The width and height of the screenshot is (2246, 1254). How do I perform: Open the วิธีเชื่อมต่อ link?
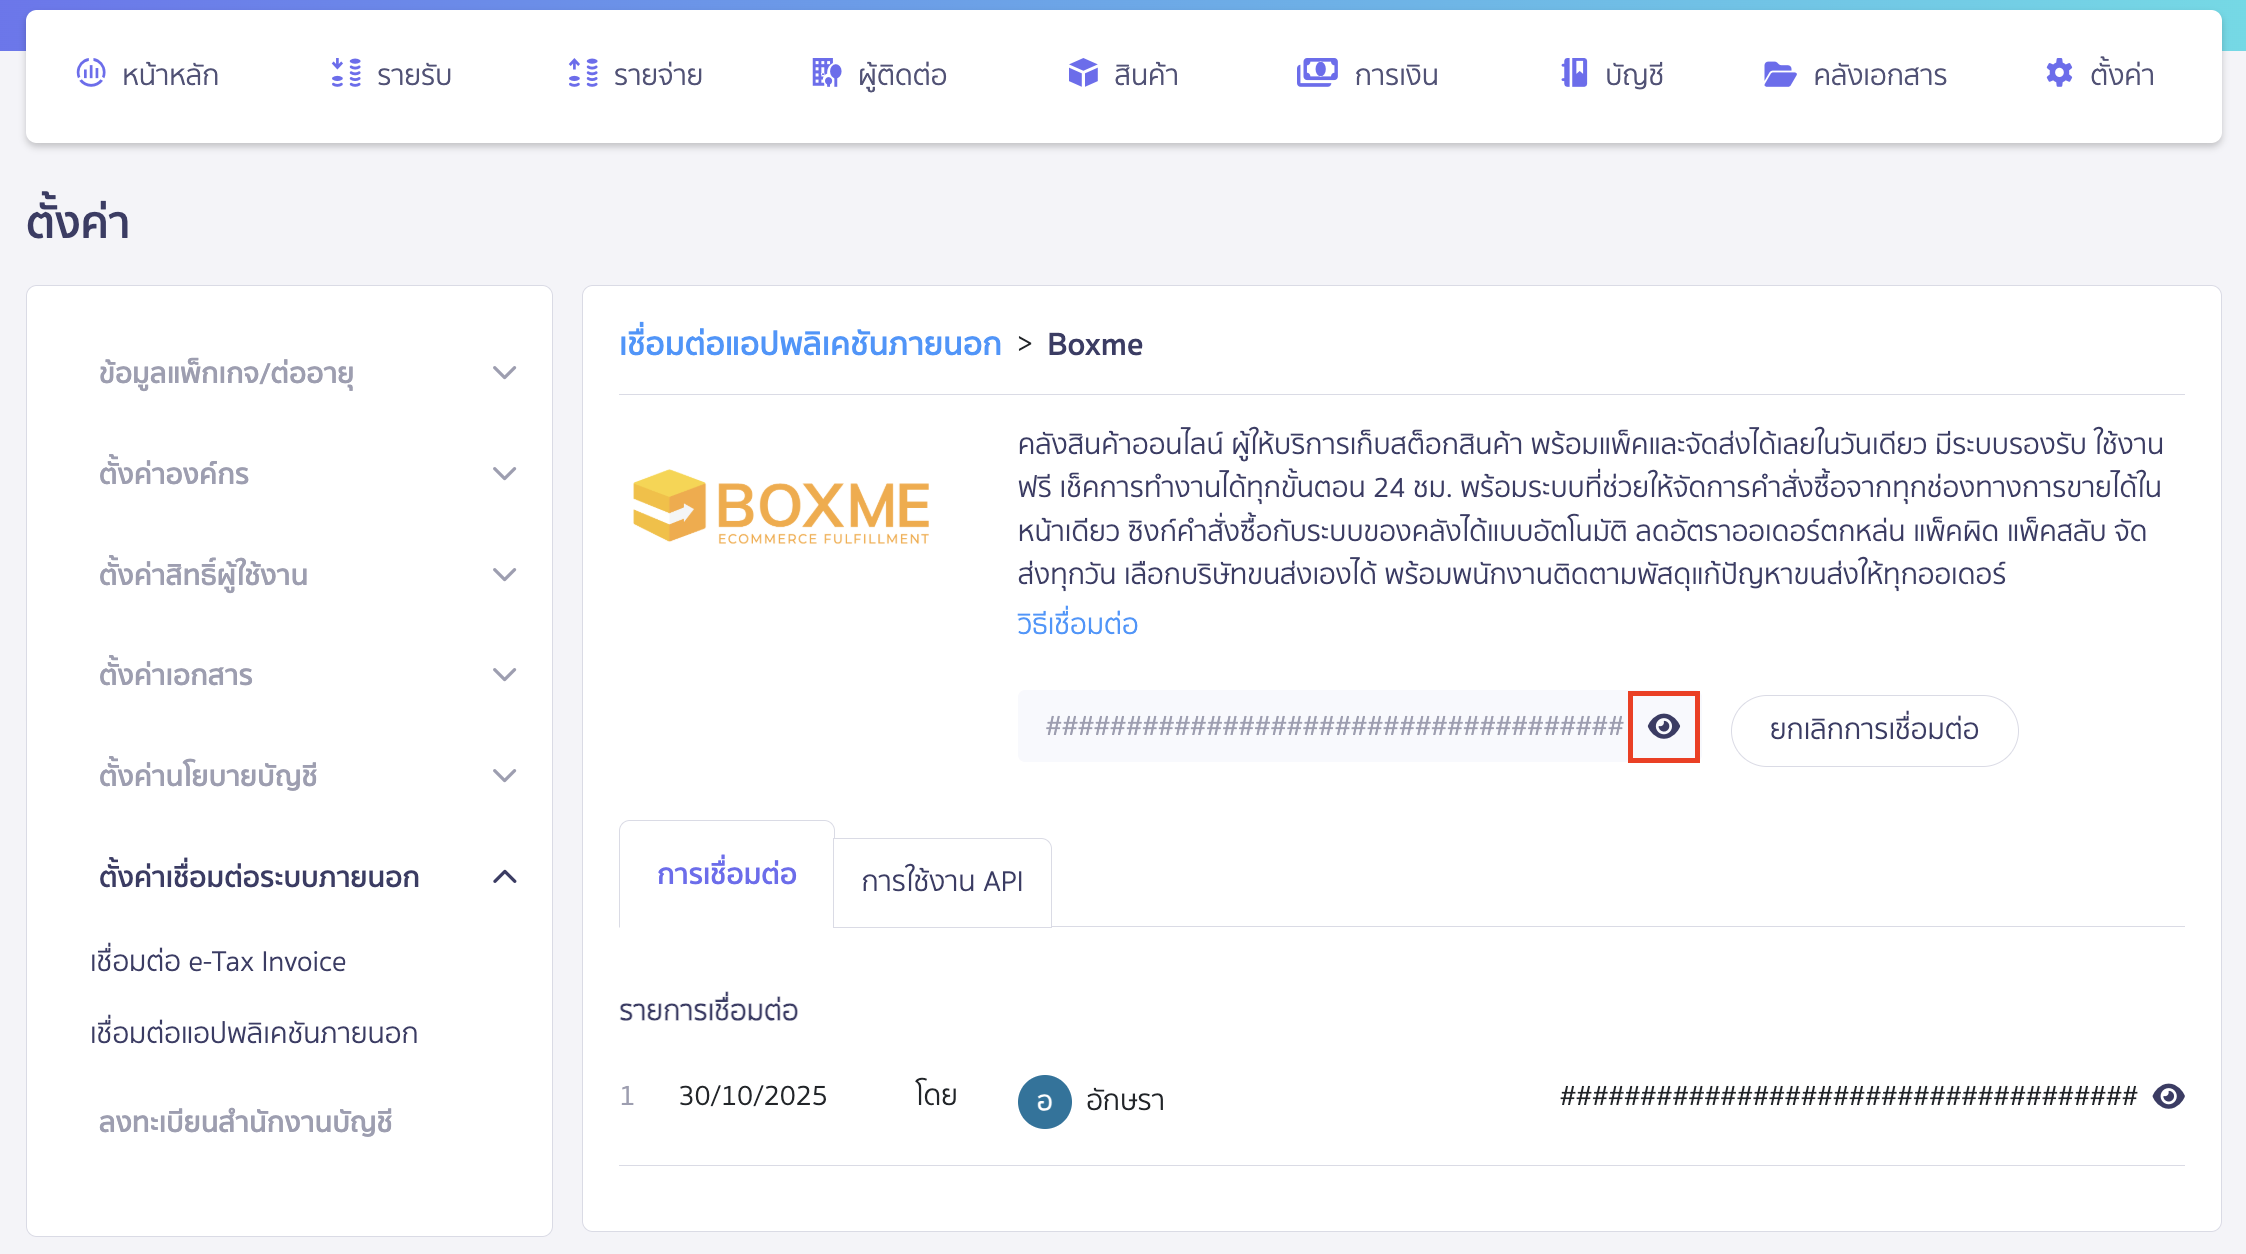1076,623
